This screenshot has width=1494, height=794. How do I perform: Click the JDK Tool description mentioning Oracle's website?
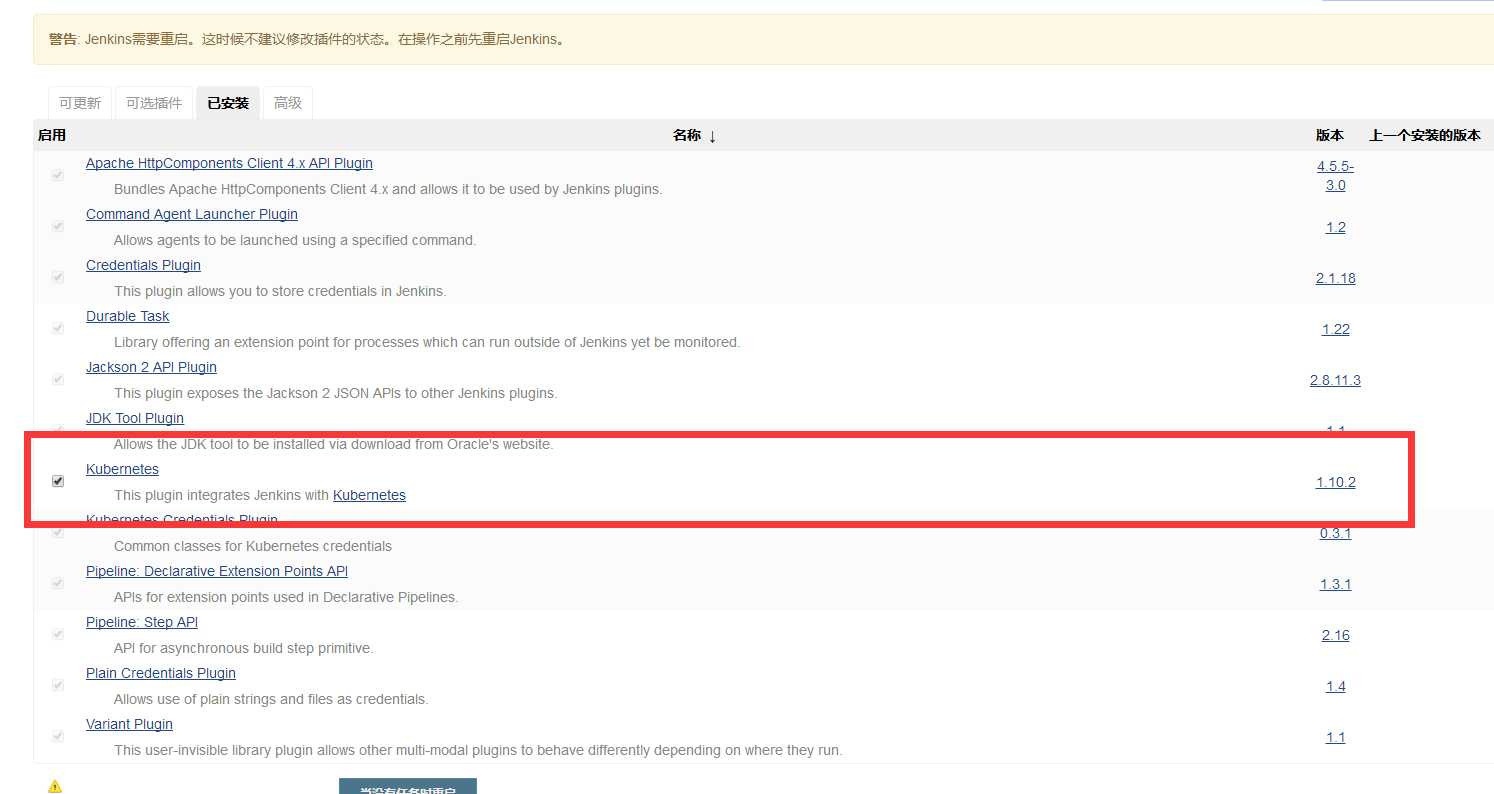[333, 444]
